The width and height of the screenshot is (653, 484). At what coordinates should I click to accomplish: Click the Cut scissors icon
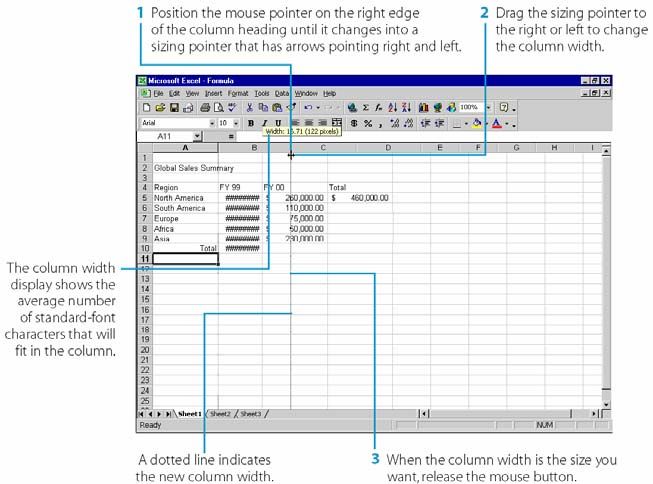coord(249,108)
